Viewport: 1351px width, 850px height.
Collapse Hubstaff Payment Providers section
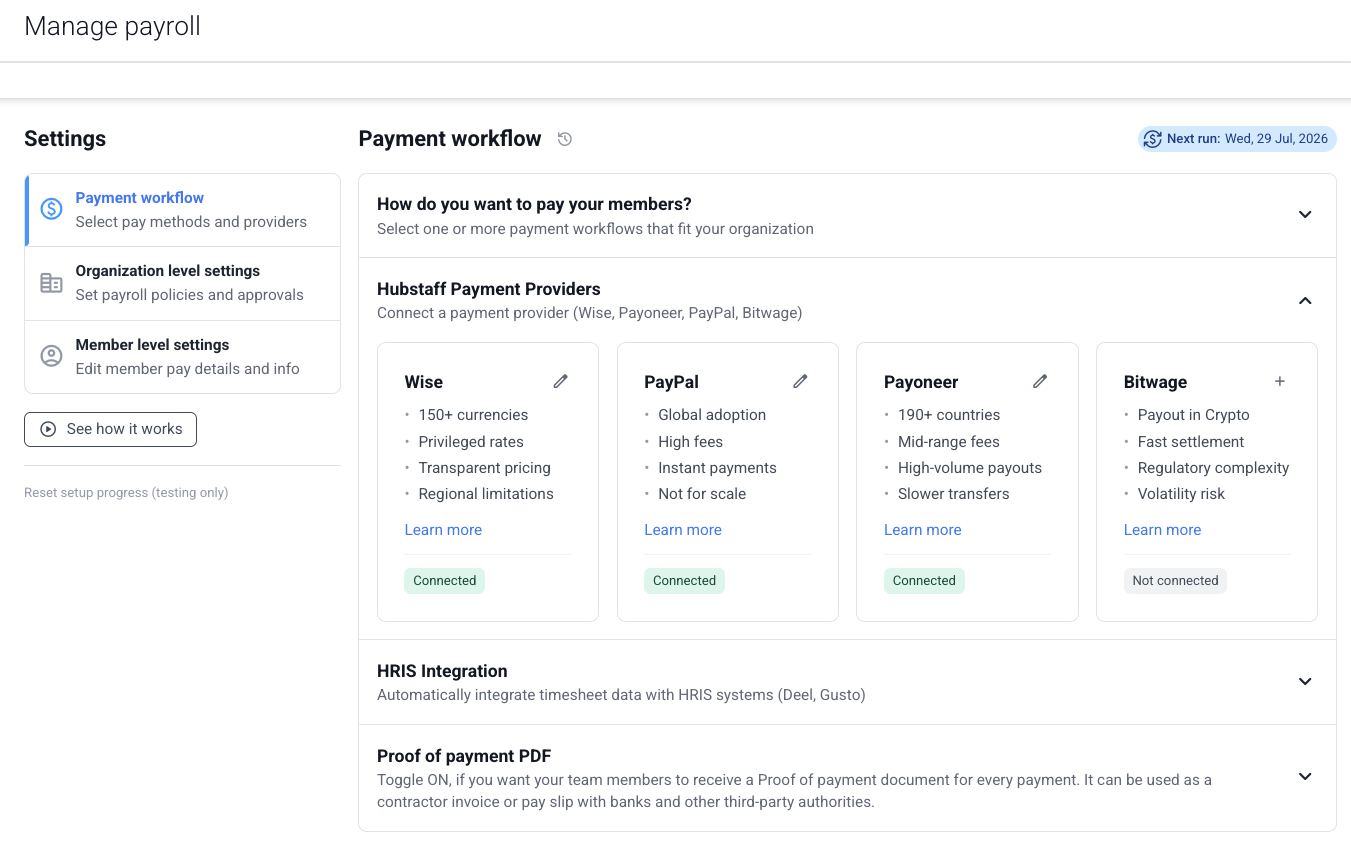click(1305, 300)
